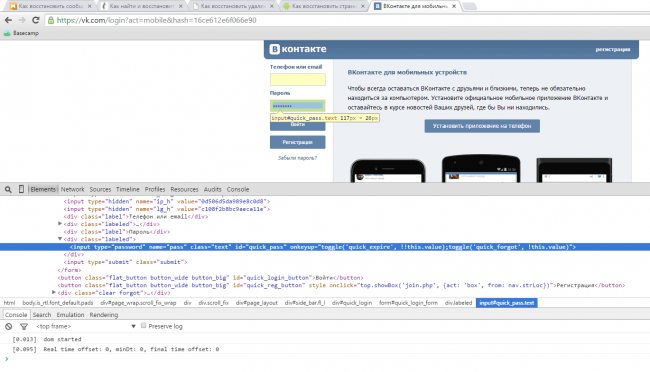The image size is (650, 372).
Task: Open console filter funnel icon
Action: 24,326
